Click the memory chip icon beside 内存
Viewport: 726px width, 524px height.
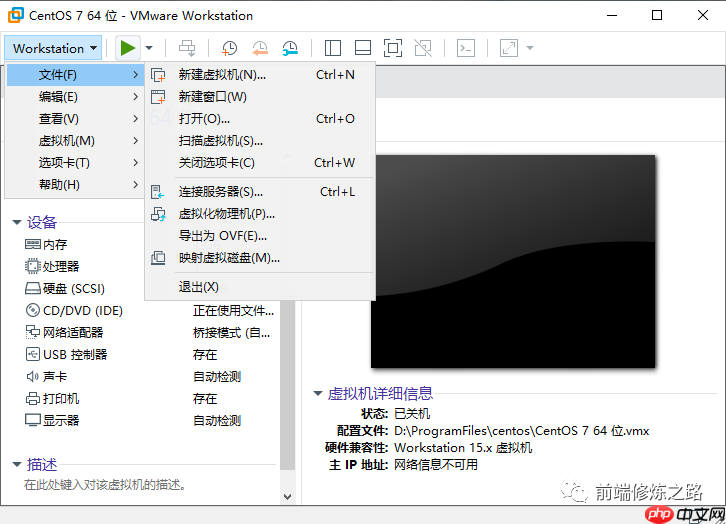[32, 244]
